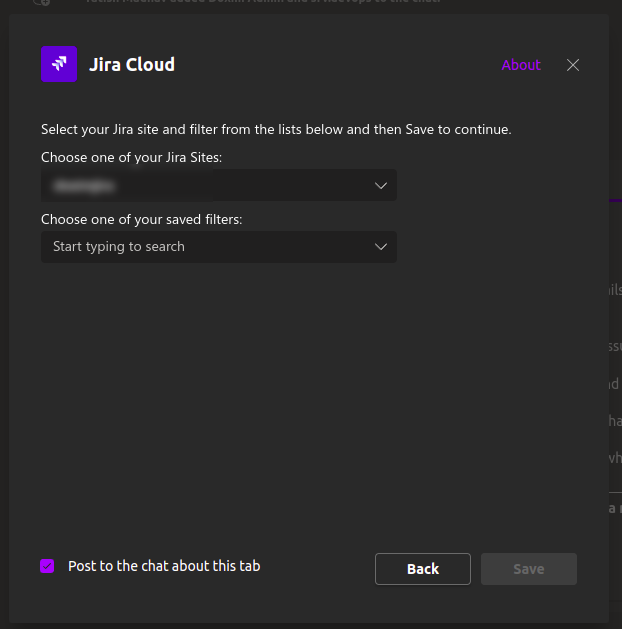The height and width of the screenshot is (629, 622).
Task: Open the About link
Action: point(521,65)
